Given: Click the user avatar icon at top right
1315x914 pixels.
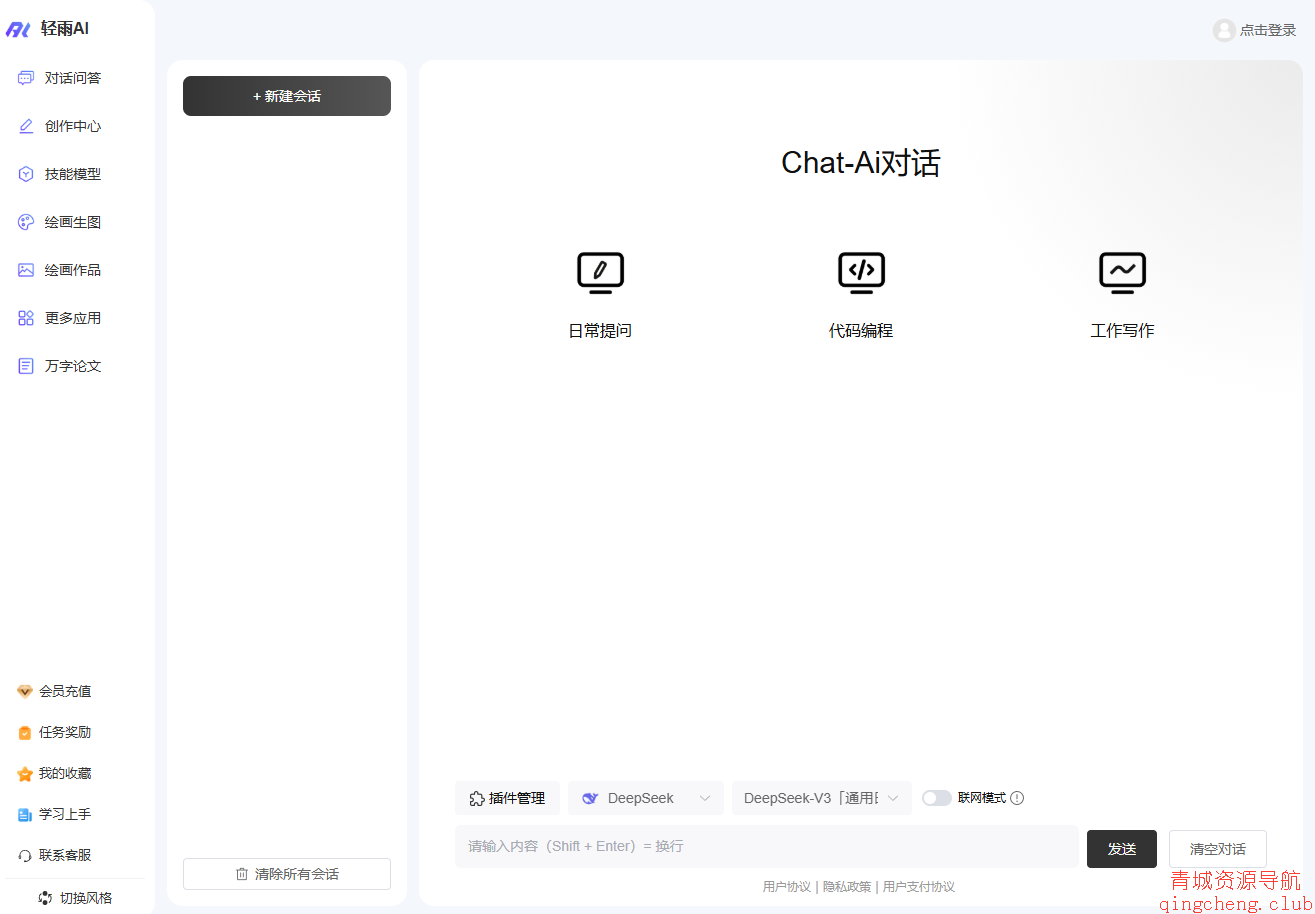Looking at the screenshot, I should point(1224,30).
